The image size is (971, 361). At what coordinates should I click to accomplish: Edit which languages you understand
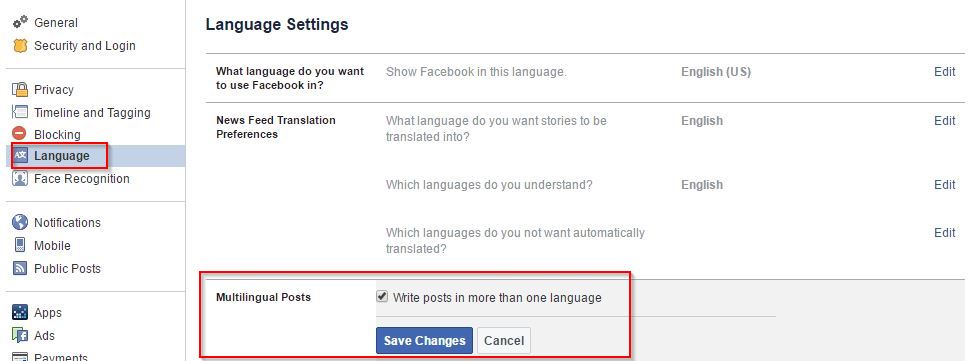(944, 185)
